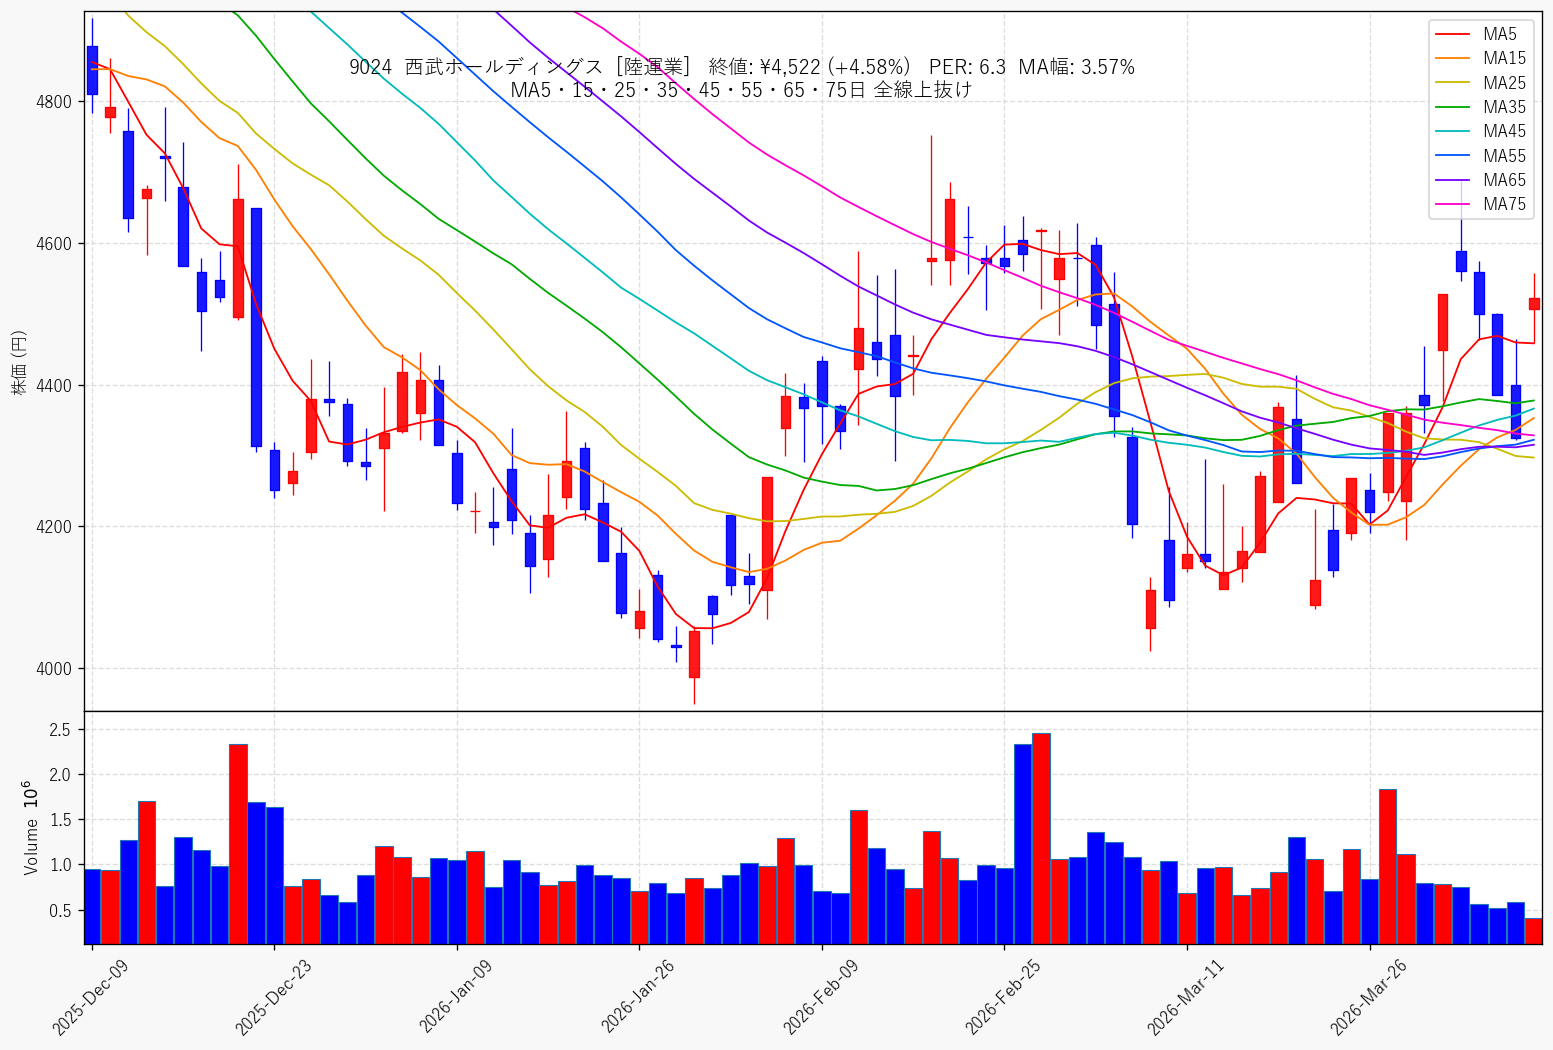Click the 1.5 volume axis tick
This screenshot has height=1050, width=1553.
60,820
